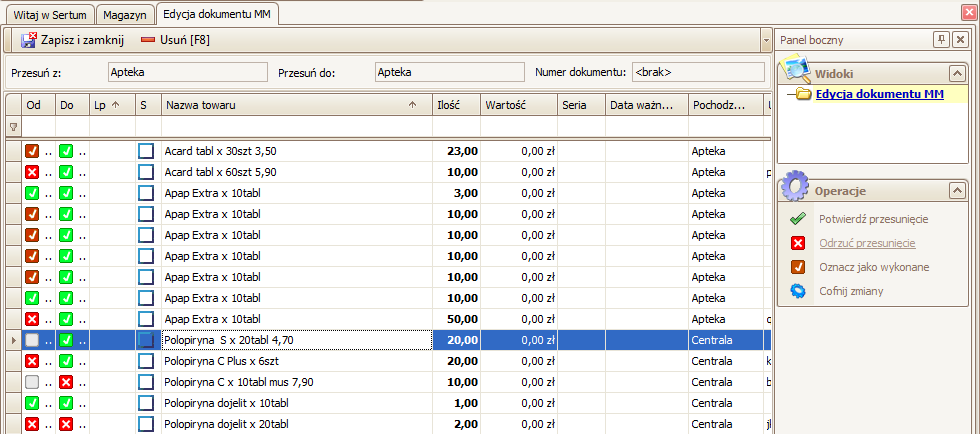980x434 pixels.
Task: Open the toolbar overflow dropdown arrow
Action: click(x=765, y=41)
